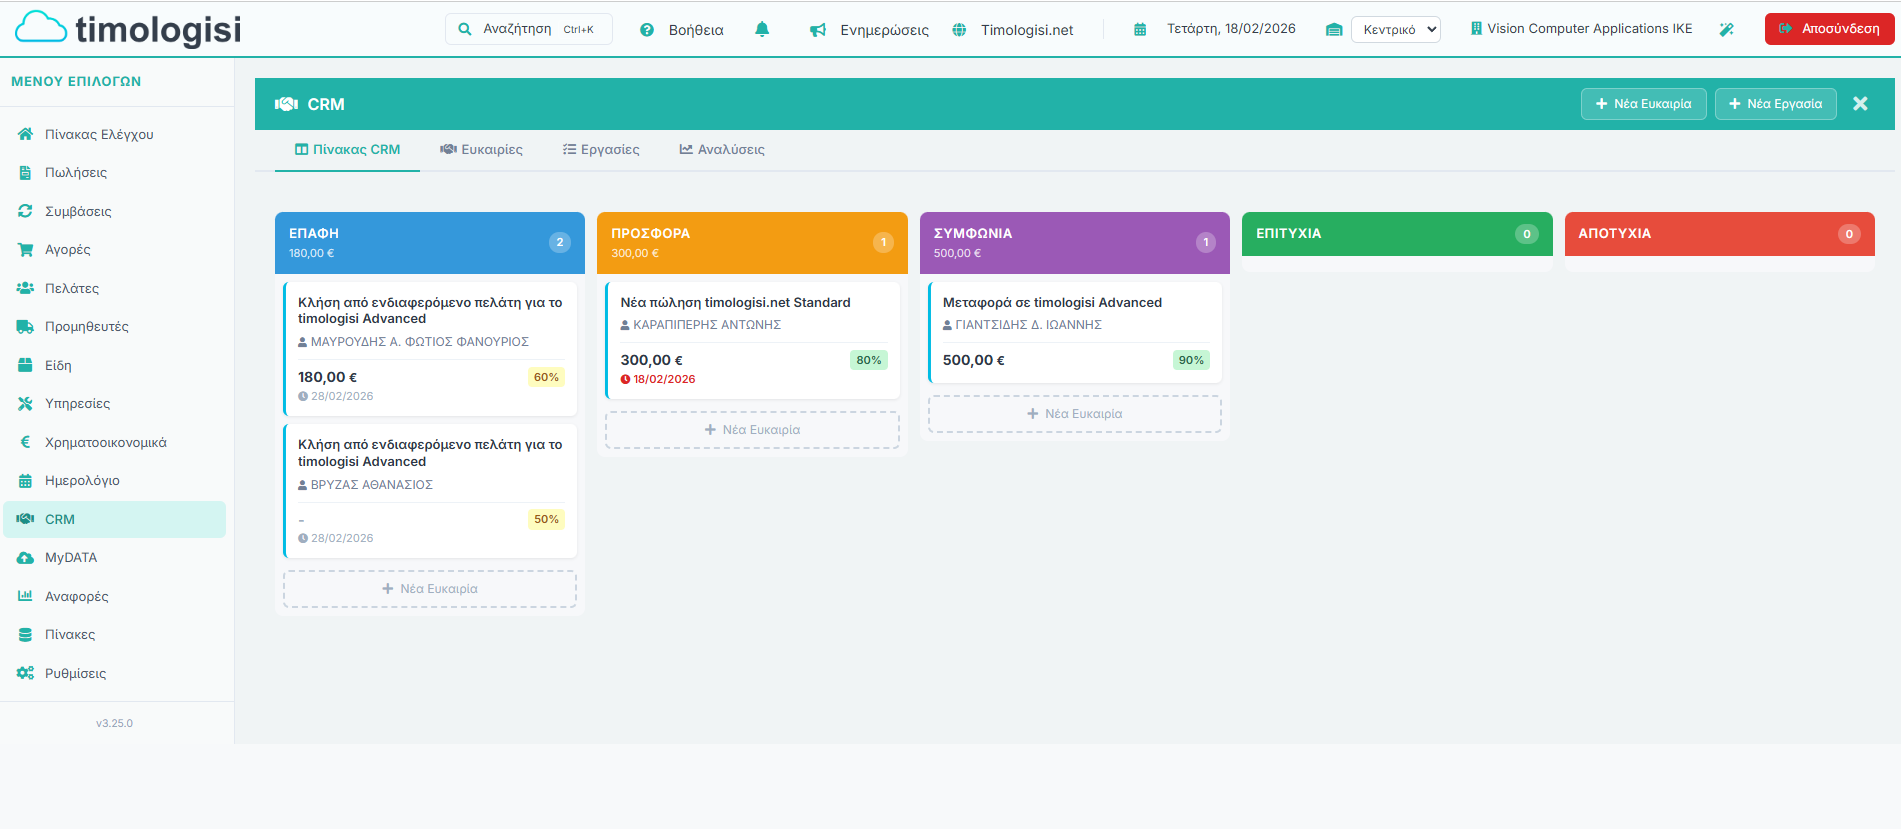Switch to the Εργασίες tab
The height and width of the screenshot is (829, 1901).
pyautogui.click(x=601, y=150)
